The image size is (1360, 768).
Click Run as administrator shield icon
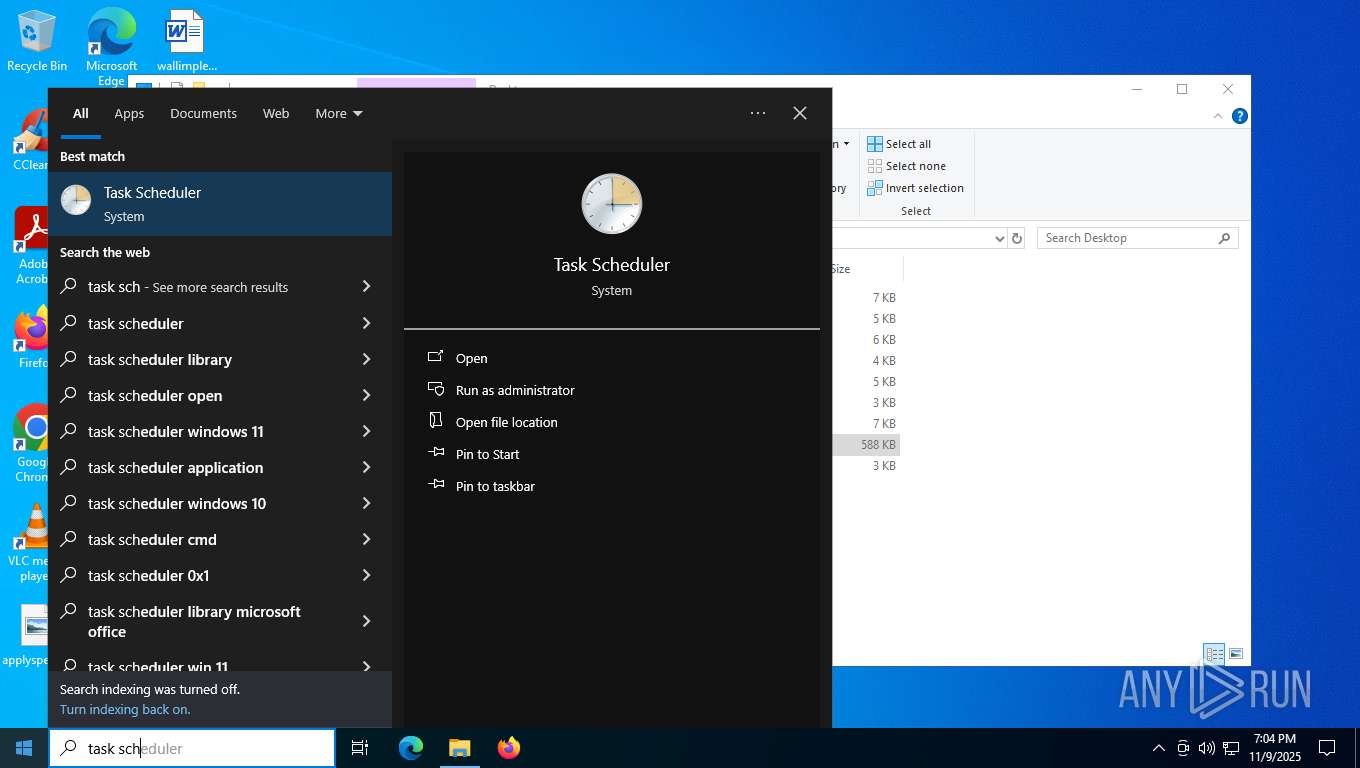pos(436,389)
